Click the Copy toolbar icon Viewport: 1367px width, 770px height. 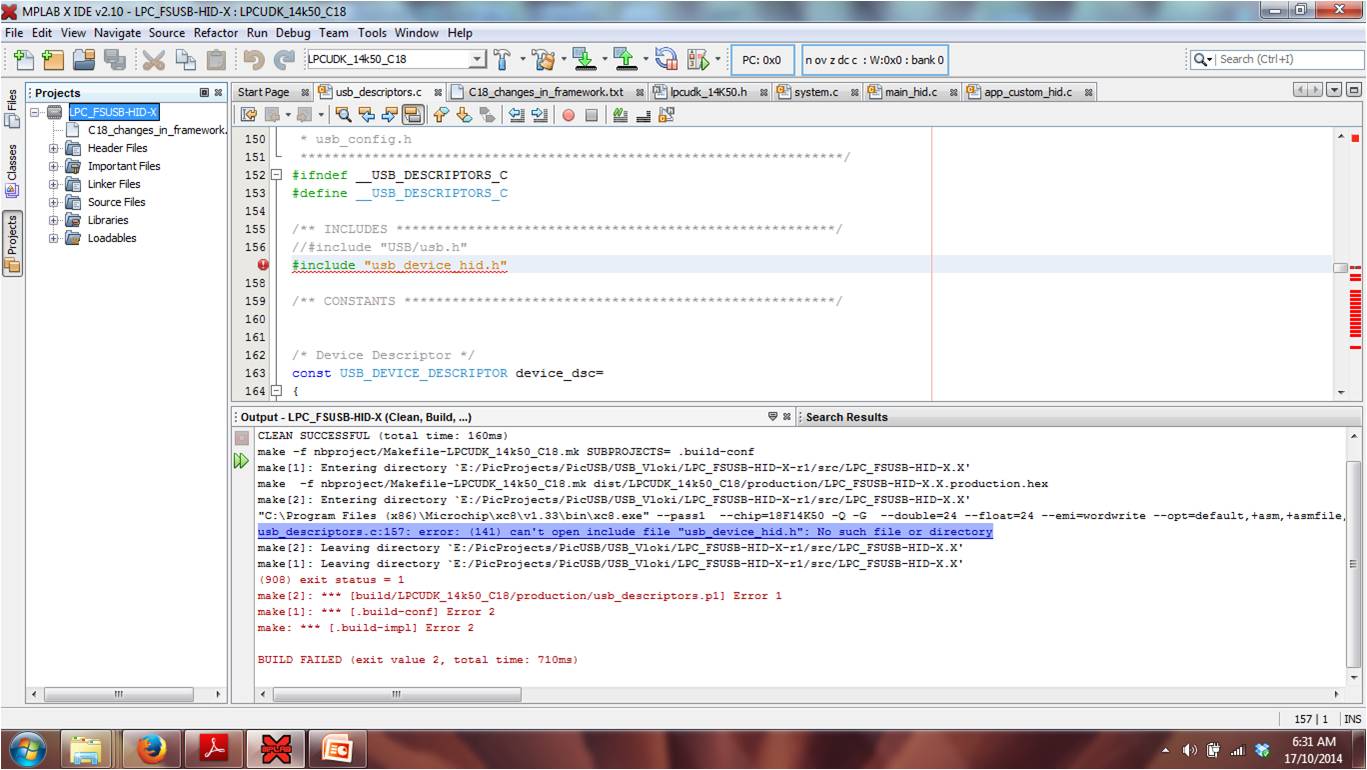[186, 59]
